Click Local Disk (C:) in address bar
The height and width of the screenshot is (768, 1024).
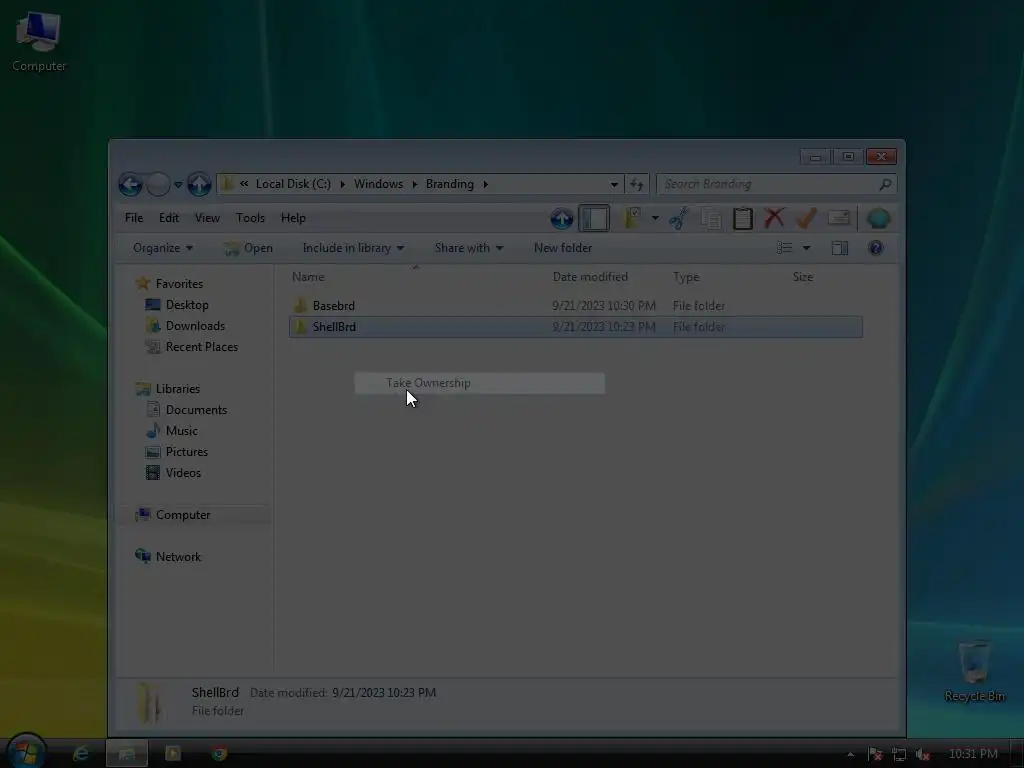pyautogui.click(x=293, y=184)
